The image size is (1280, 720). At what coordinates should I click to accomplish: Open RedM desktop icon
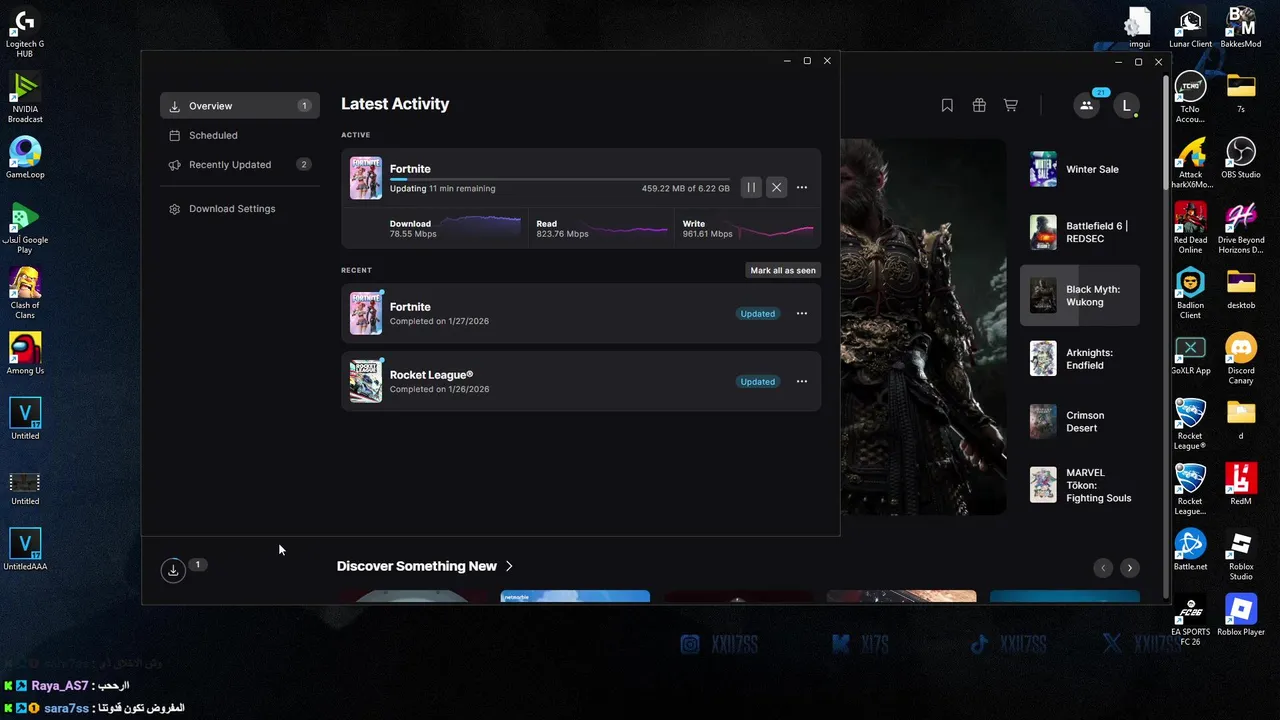click(x=1241, y=484)
